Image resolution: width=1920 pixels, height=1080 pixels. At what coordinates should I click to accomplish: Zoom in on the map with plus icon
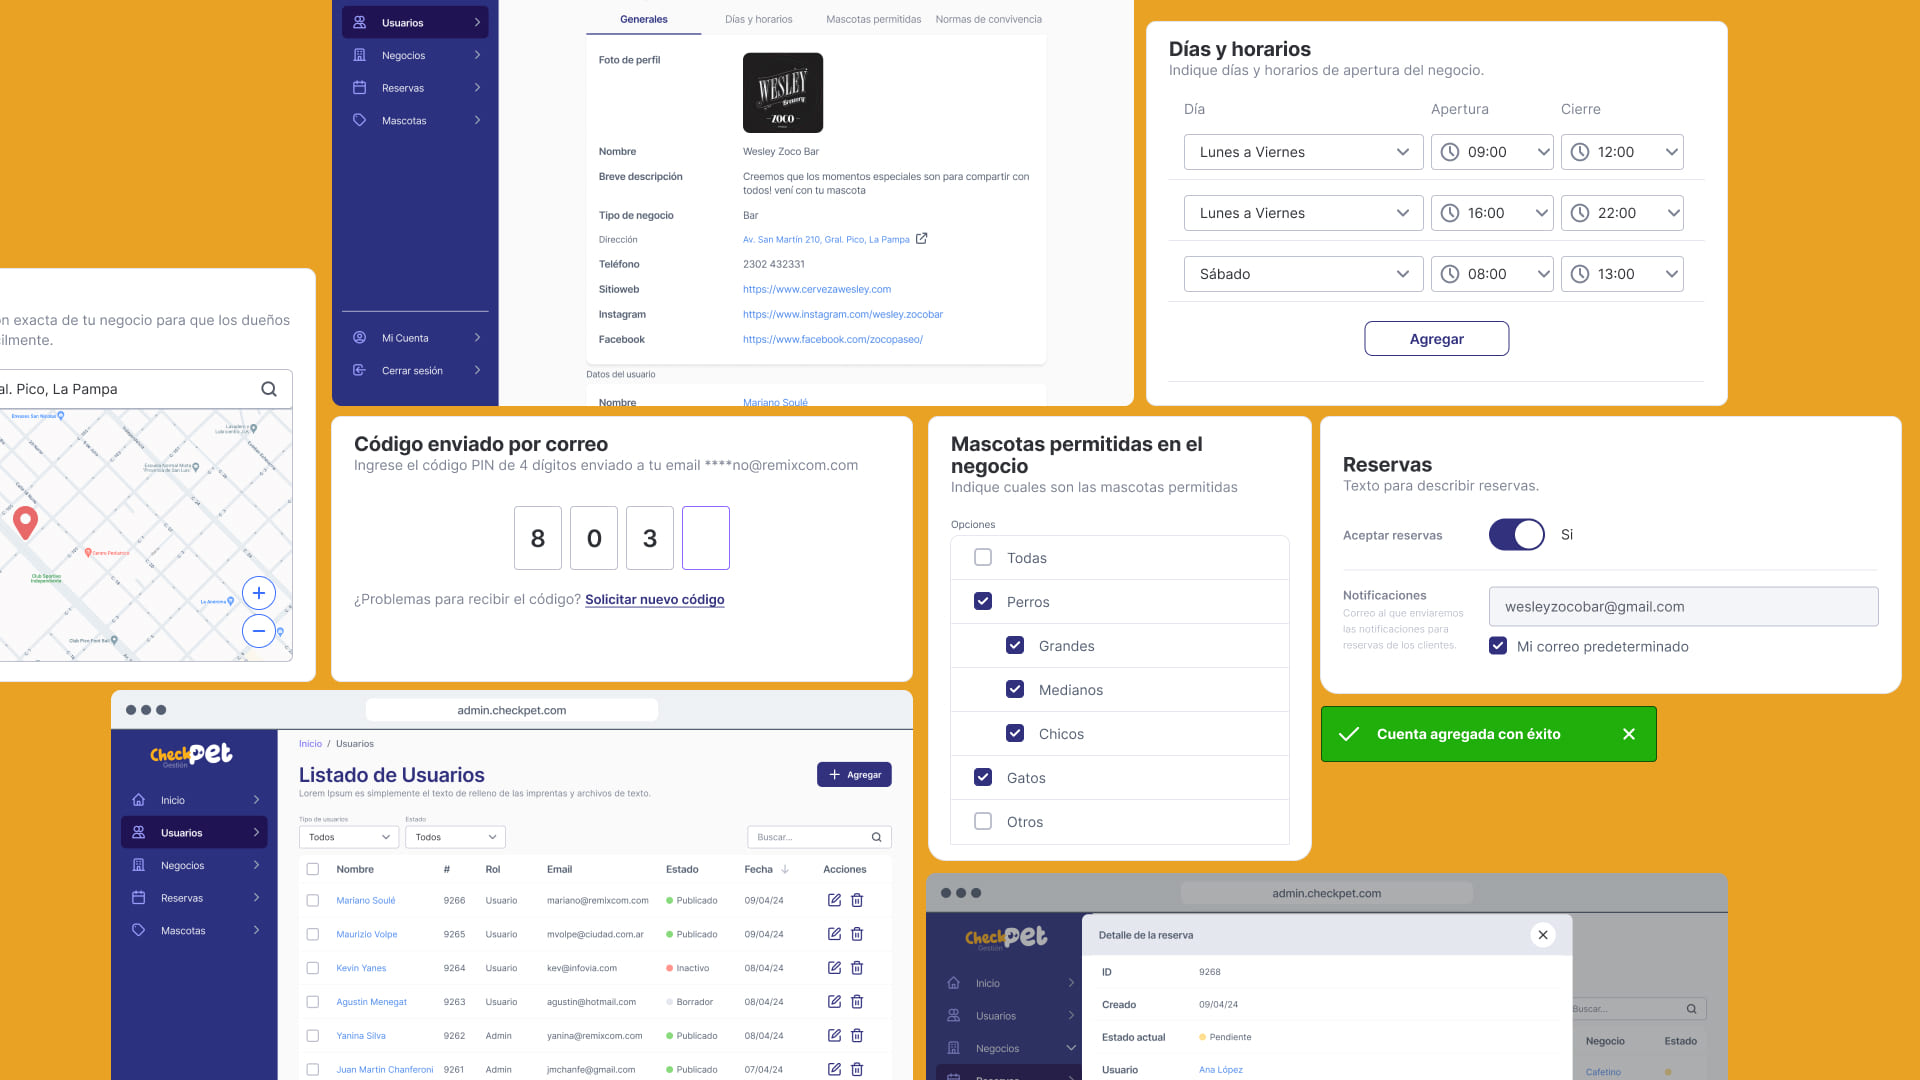(x=259, y=593)
